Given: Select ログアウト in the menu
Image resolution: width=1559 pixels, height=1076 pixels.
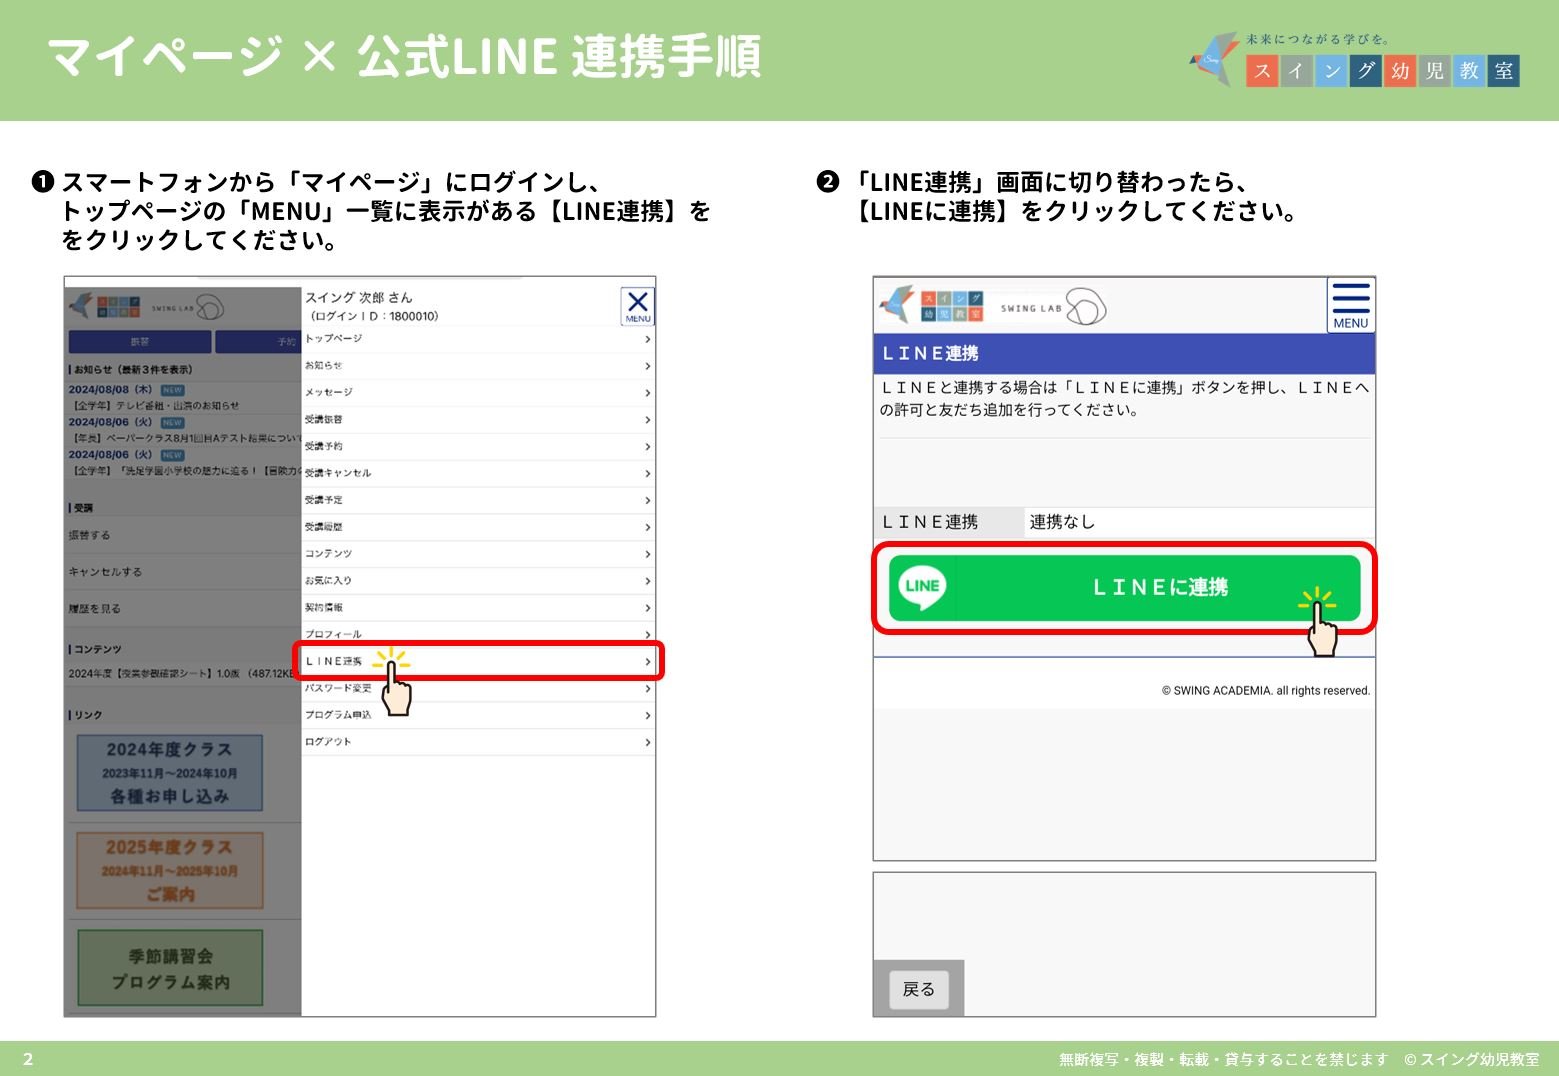Looking at the screenshot, I should pyautogui.click(x=478, y=742).
